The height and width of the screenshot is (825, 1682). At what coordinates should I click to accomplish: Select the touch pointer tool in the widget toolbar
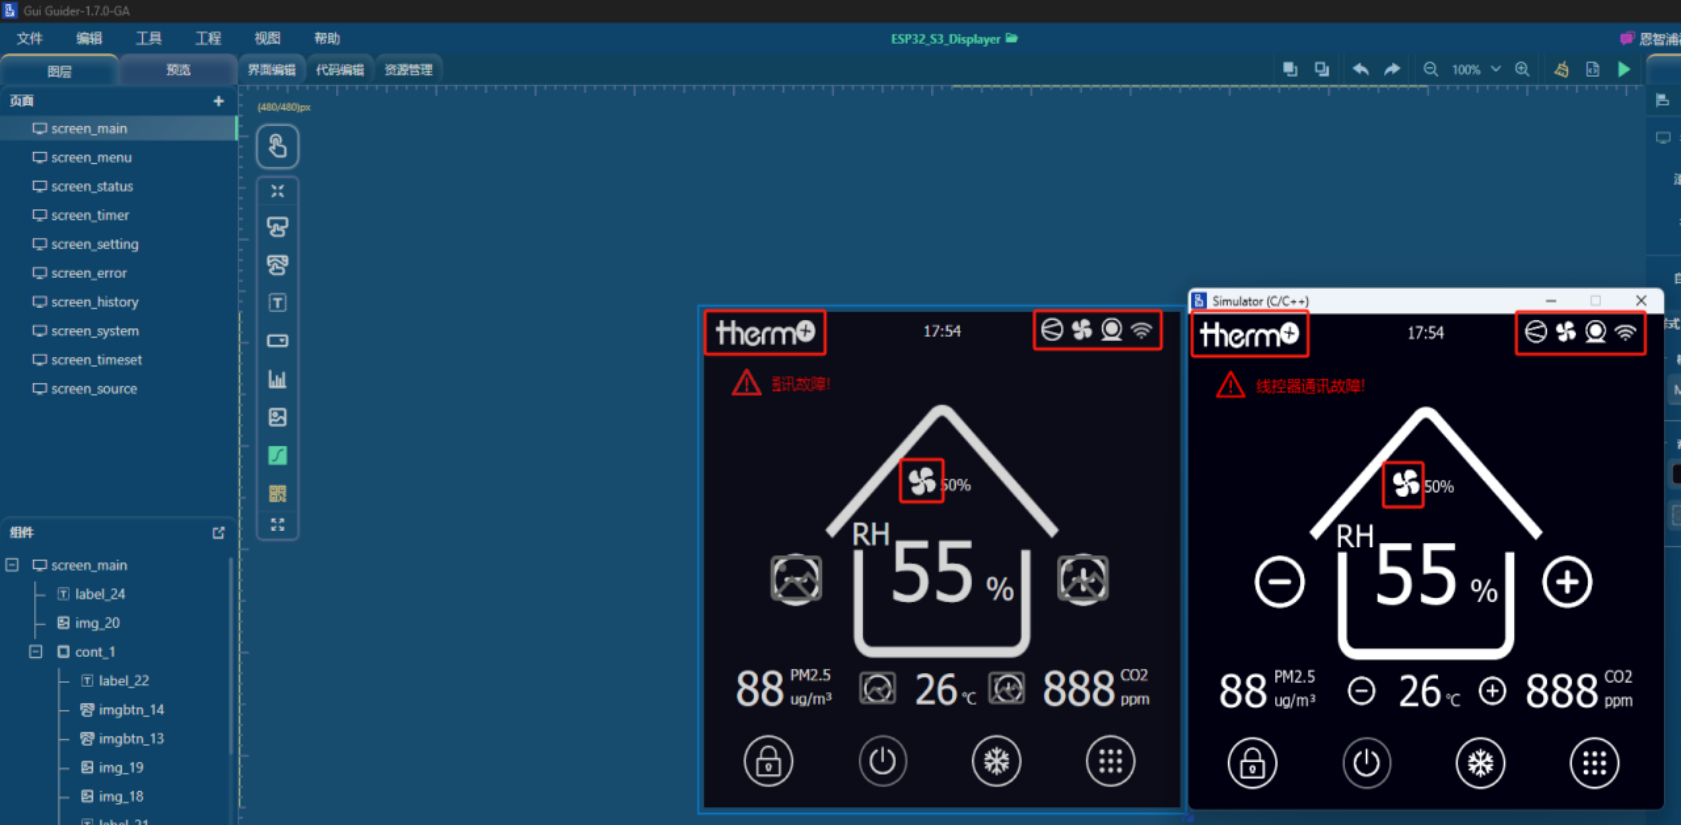tap(278, 147)
